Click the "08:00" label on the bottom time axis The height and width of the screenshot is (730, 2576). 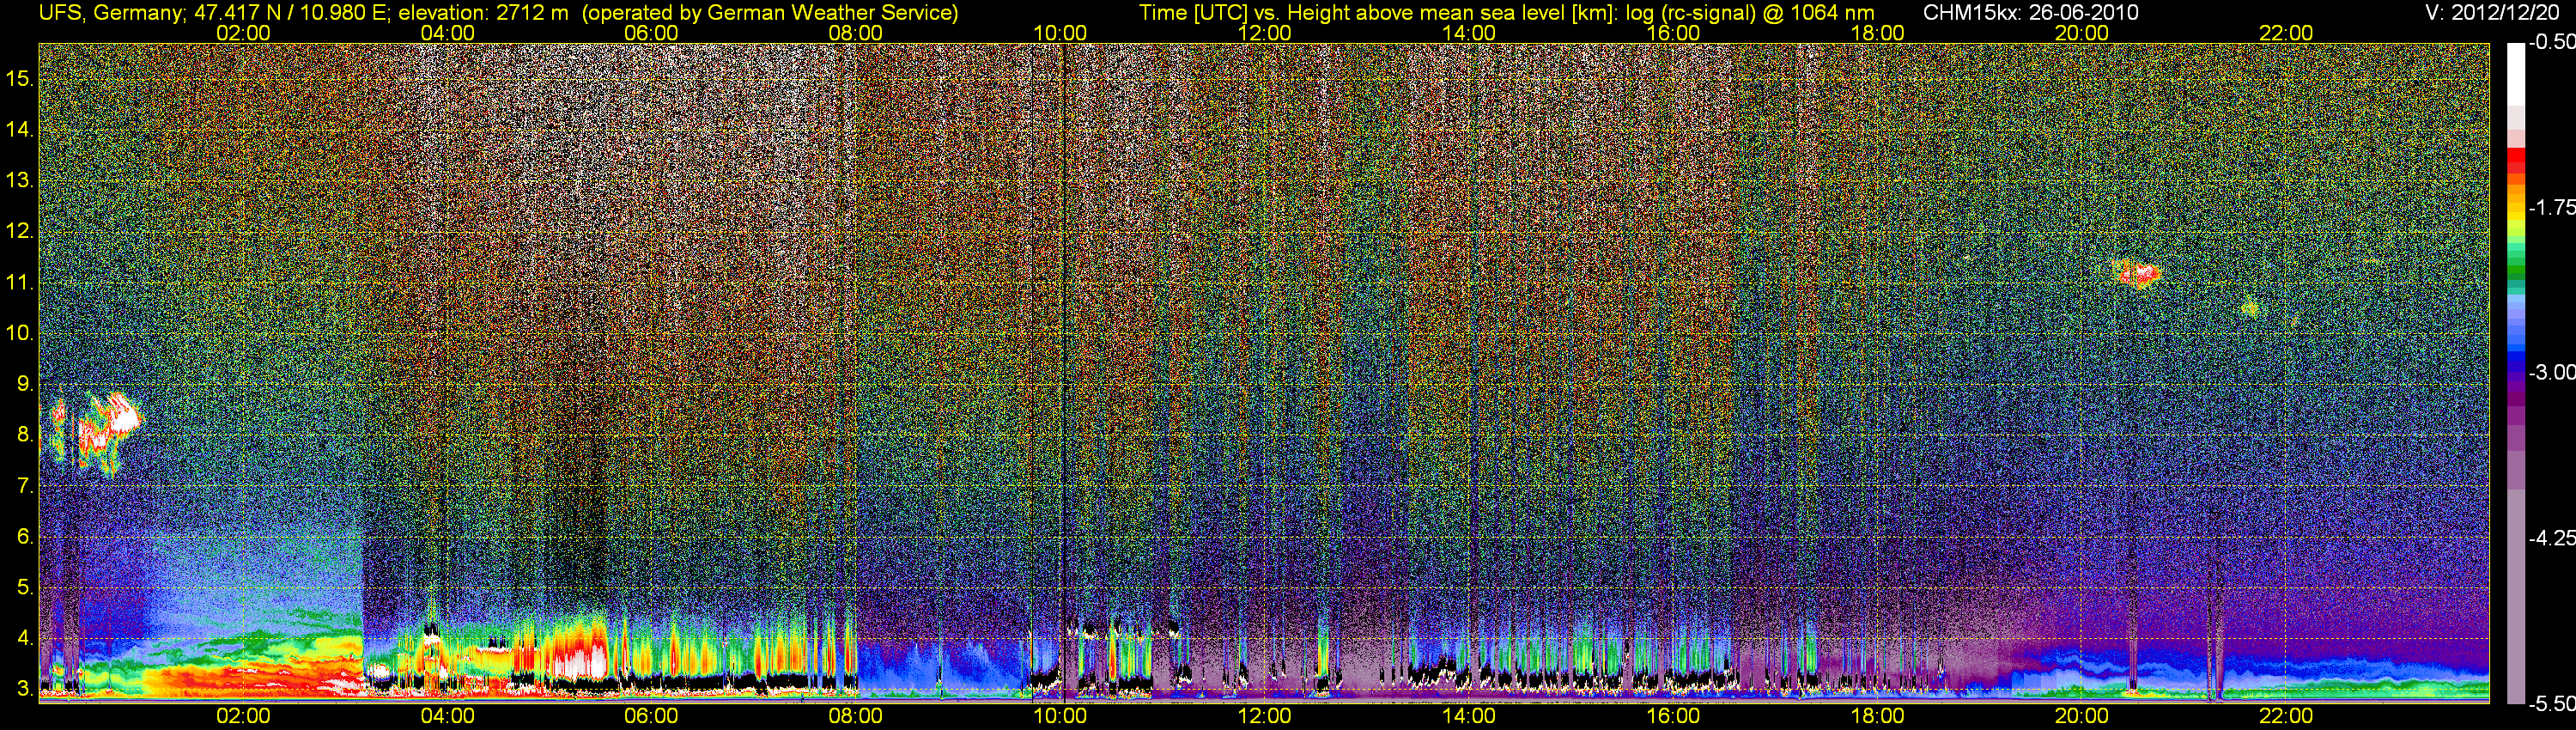coord(856,716)
